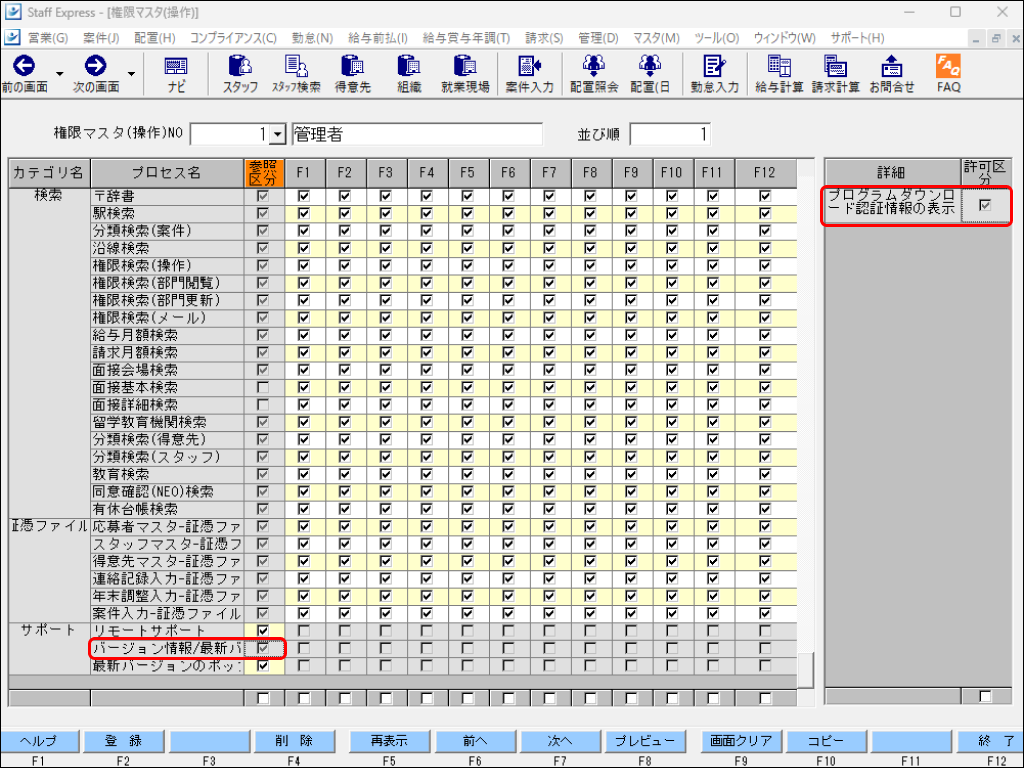Image resolution: width=1024 pixels, height=768 pixels.
Task: Open the 配置(日 toolbar icon
Action: 649,67
